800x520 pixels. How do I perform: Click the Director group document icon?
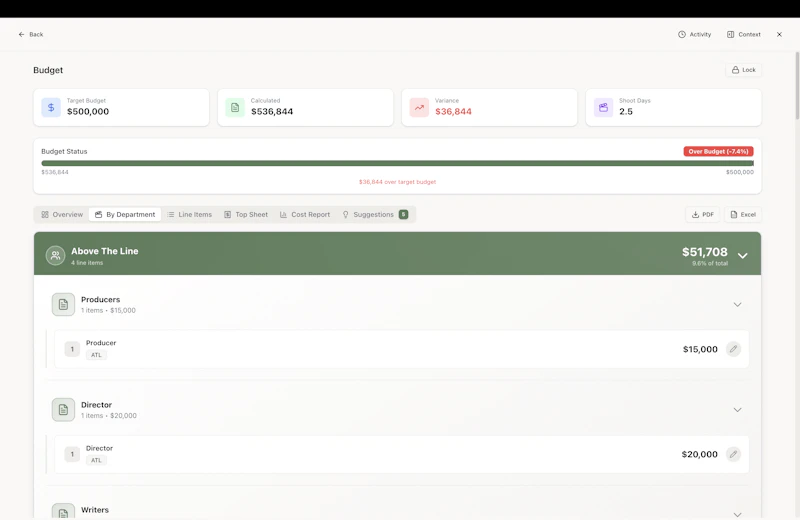pyautogui.click(x=63, y=410)
